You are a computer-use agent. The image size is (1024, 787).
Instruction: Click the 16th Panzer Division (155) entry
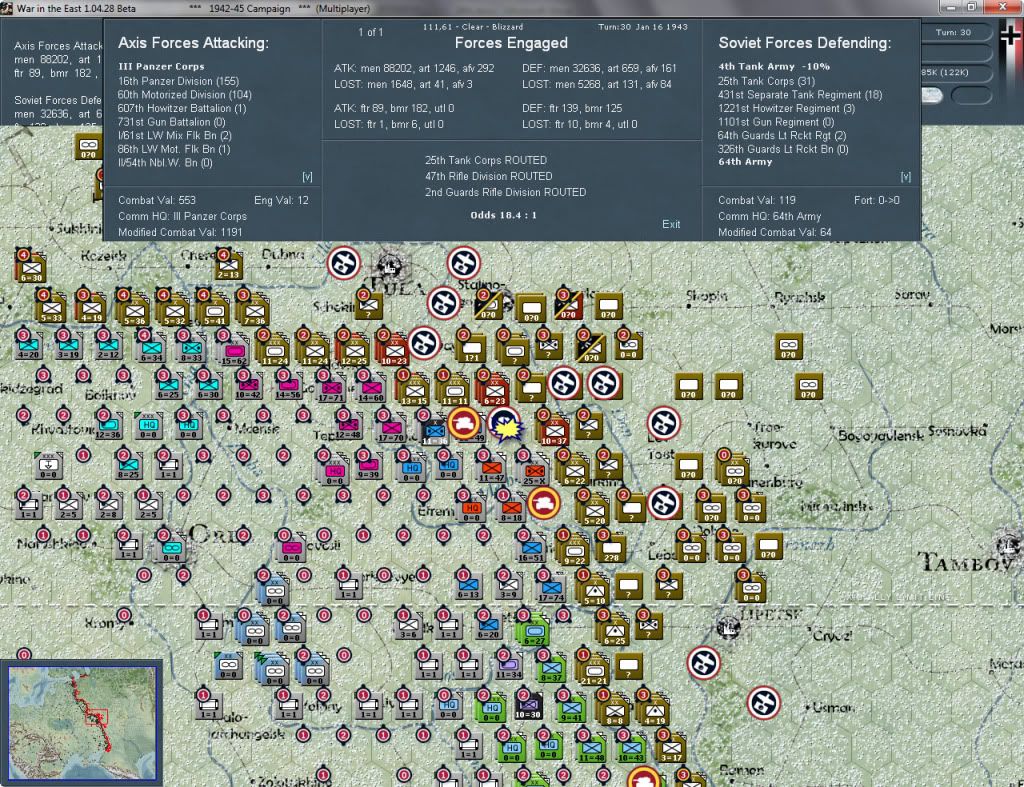178,81
